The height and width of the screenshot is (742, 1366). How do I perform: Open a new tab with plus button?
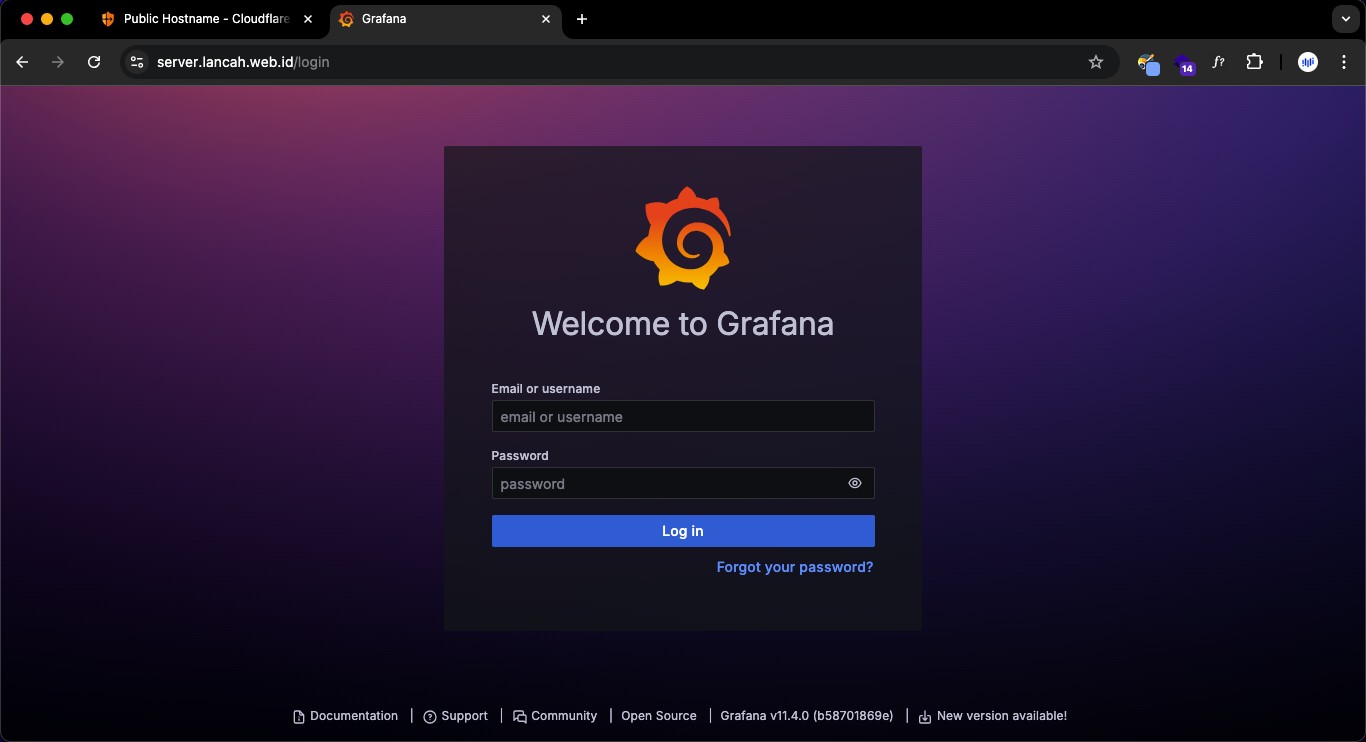pyautogui.click(x=582, y=19)
